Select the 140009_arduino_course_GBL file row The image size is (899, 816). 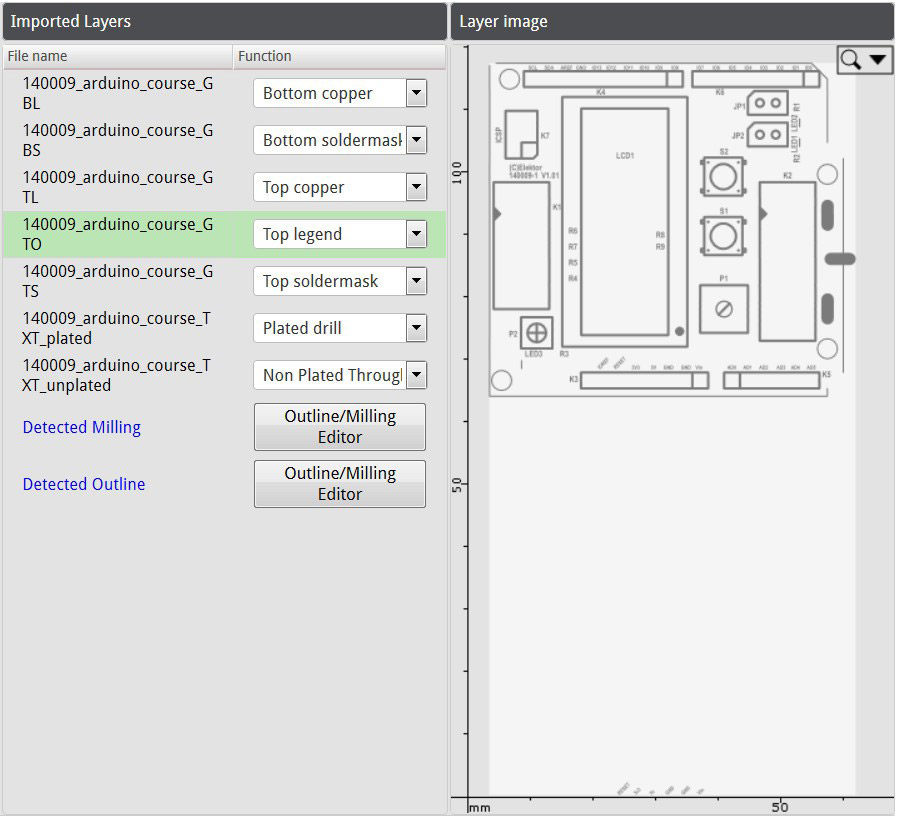pos(225,93)
